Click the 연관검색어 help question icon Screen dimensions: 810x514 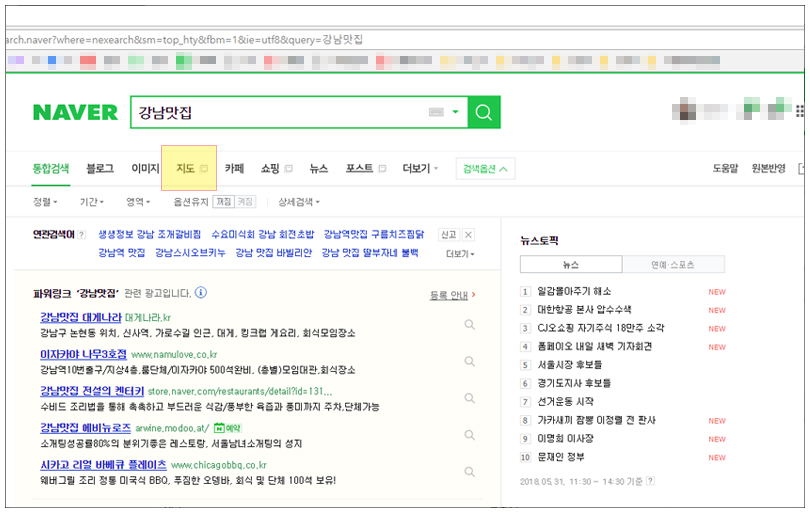click(82, 235)
